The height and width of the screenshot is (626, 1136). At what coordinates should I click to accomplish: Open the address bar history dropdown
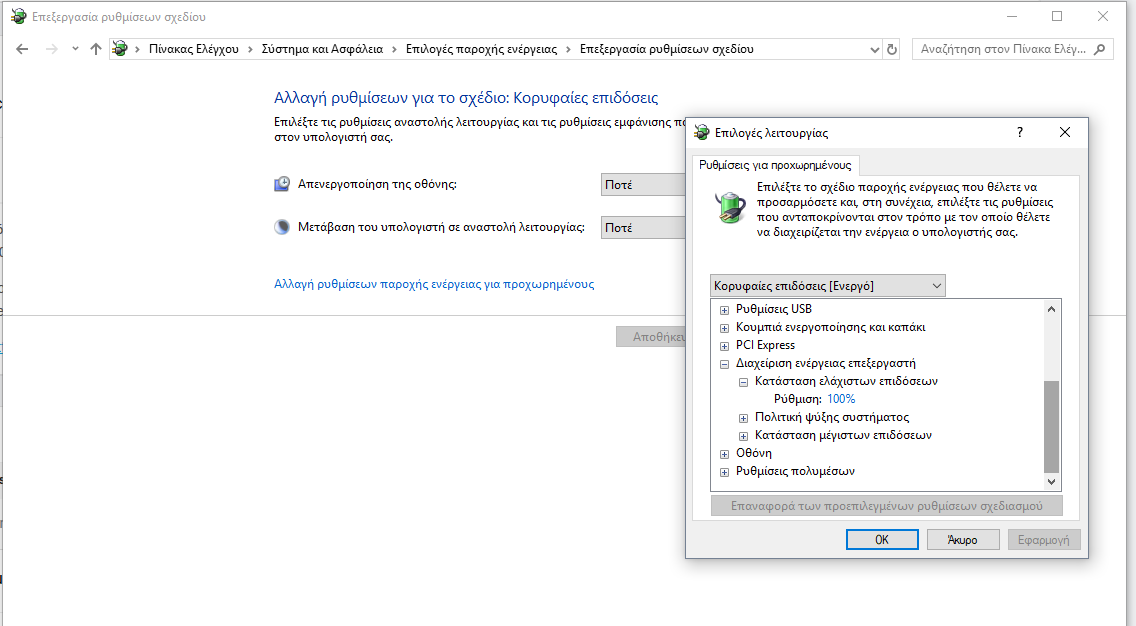coord(874,49)
